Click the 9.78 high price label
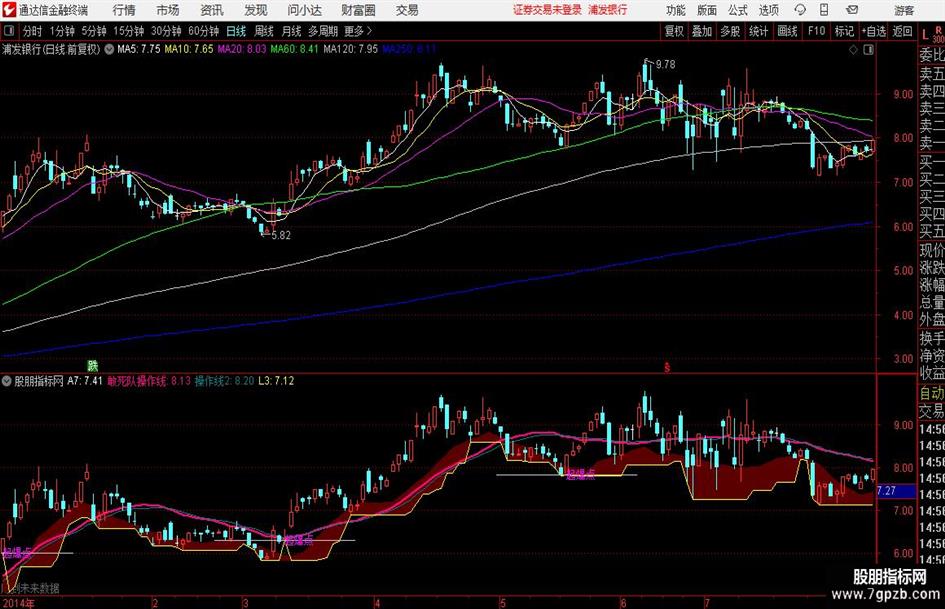The width and height of the screenshot is (945, 609). 665,64
